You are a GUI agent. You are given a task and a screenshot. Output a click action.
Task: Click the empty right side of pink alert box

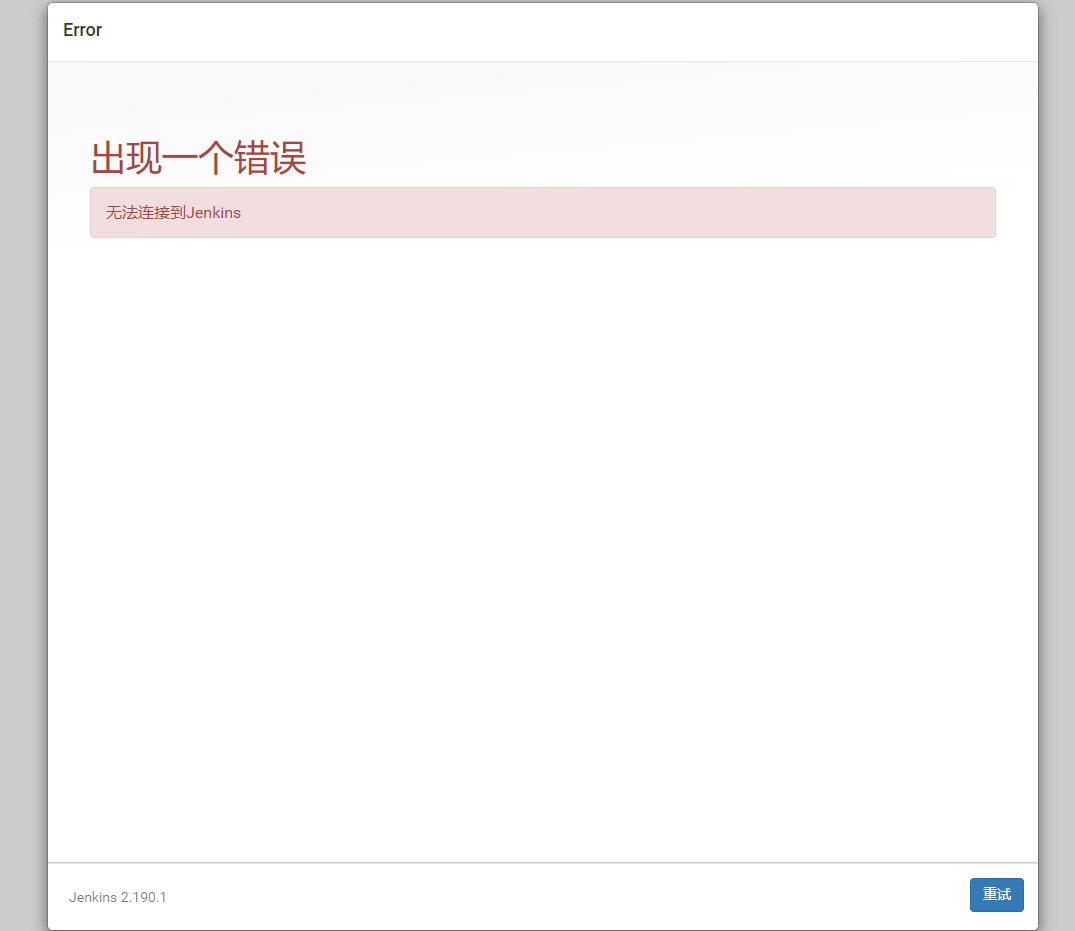click(x=700, y=212)
